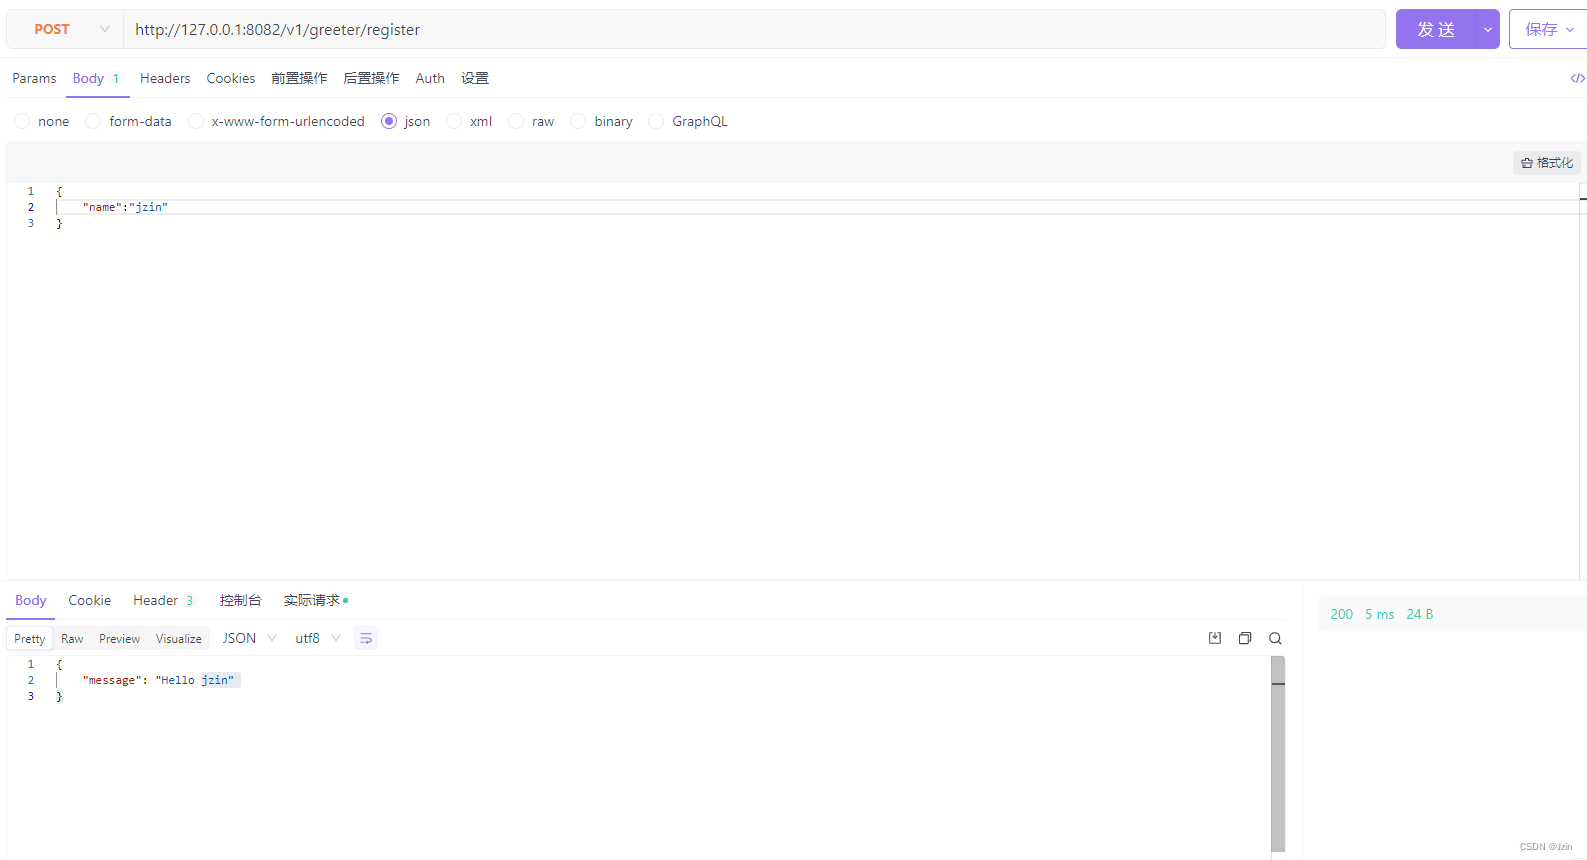Select the Pretty view mode
This screenshot has width=1587, height=860.
pos(30,638)
